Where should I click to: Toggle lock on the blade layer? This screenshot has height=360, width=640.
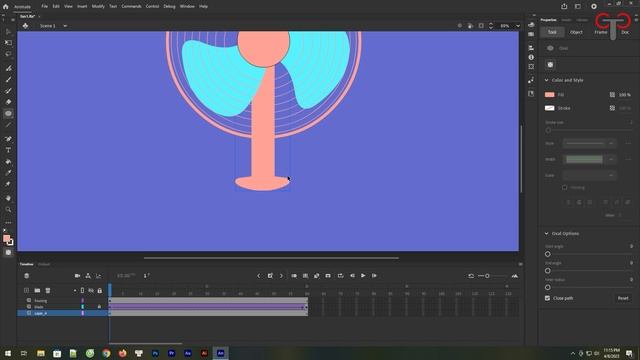click(99, 307)
